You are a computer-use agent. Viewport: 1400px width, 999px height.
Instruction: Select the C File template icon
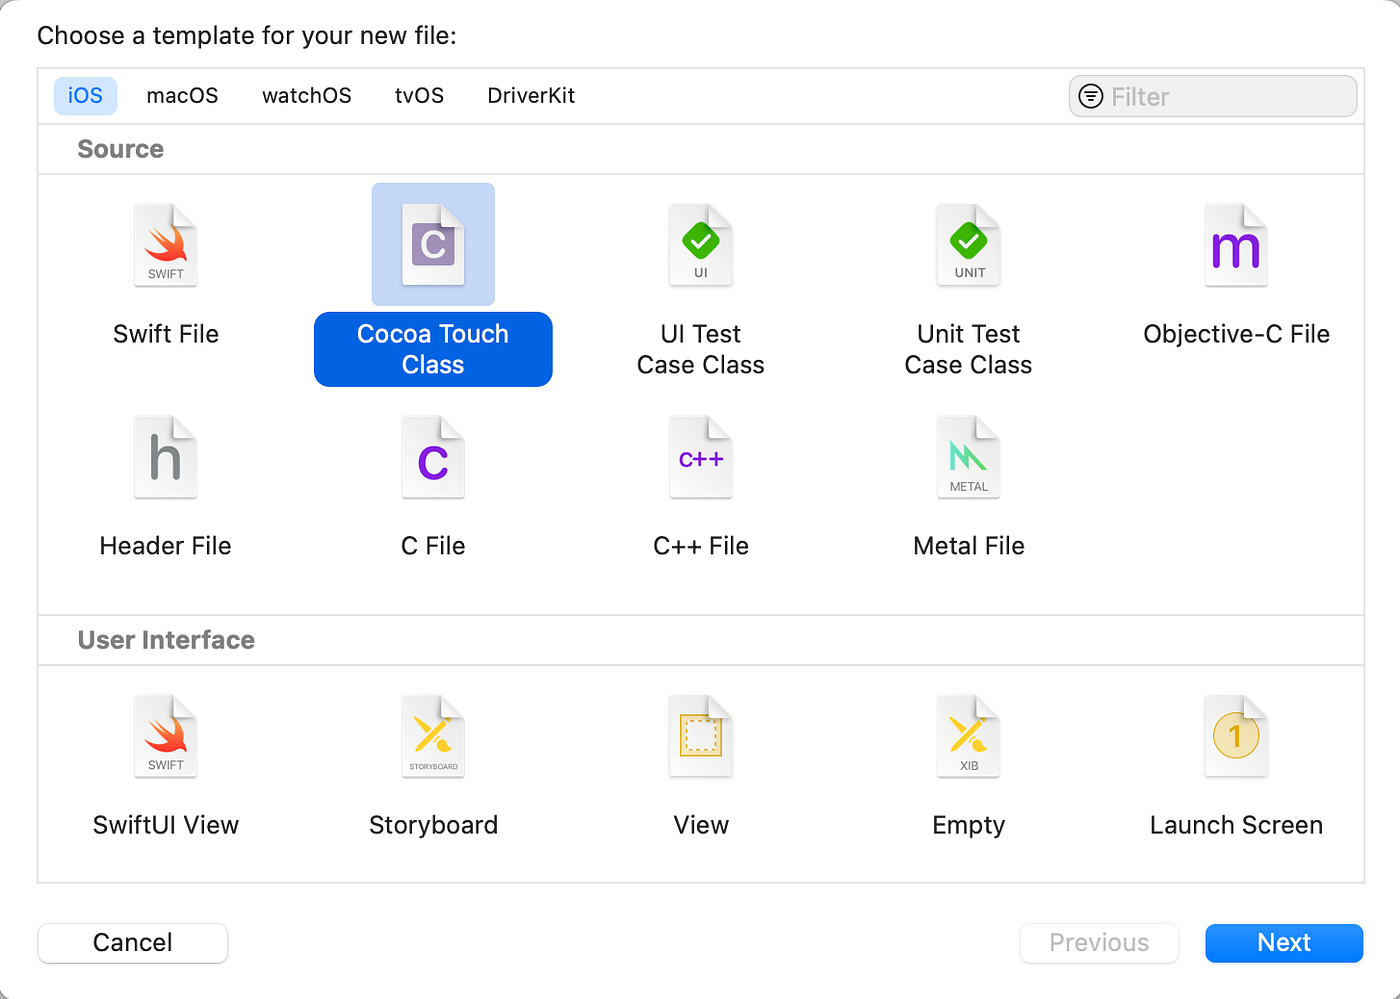(433, 457)
